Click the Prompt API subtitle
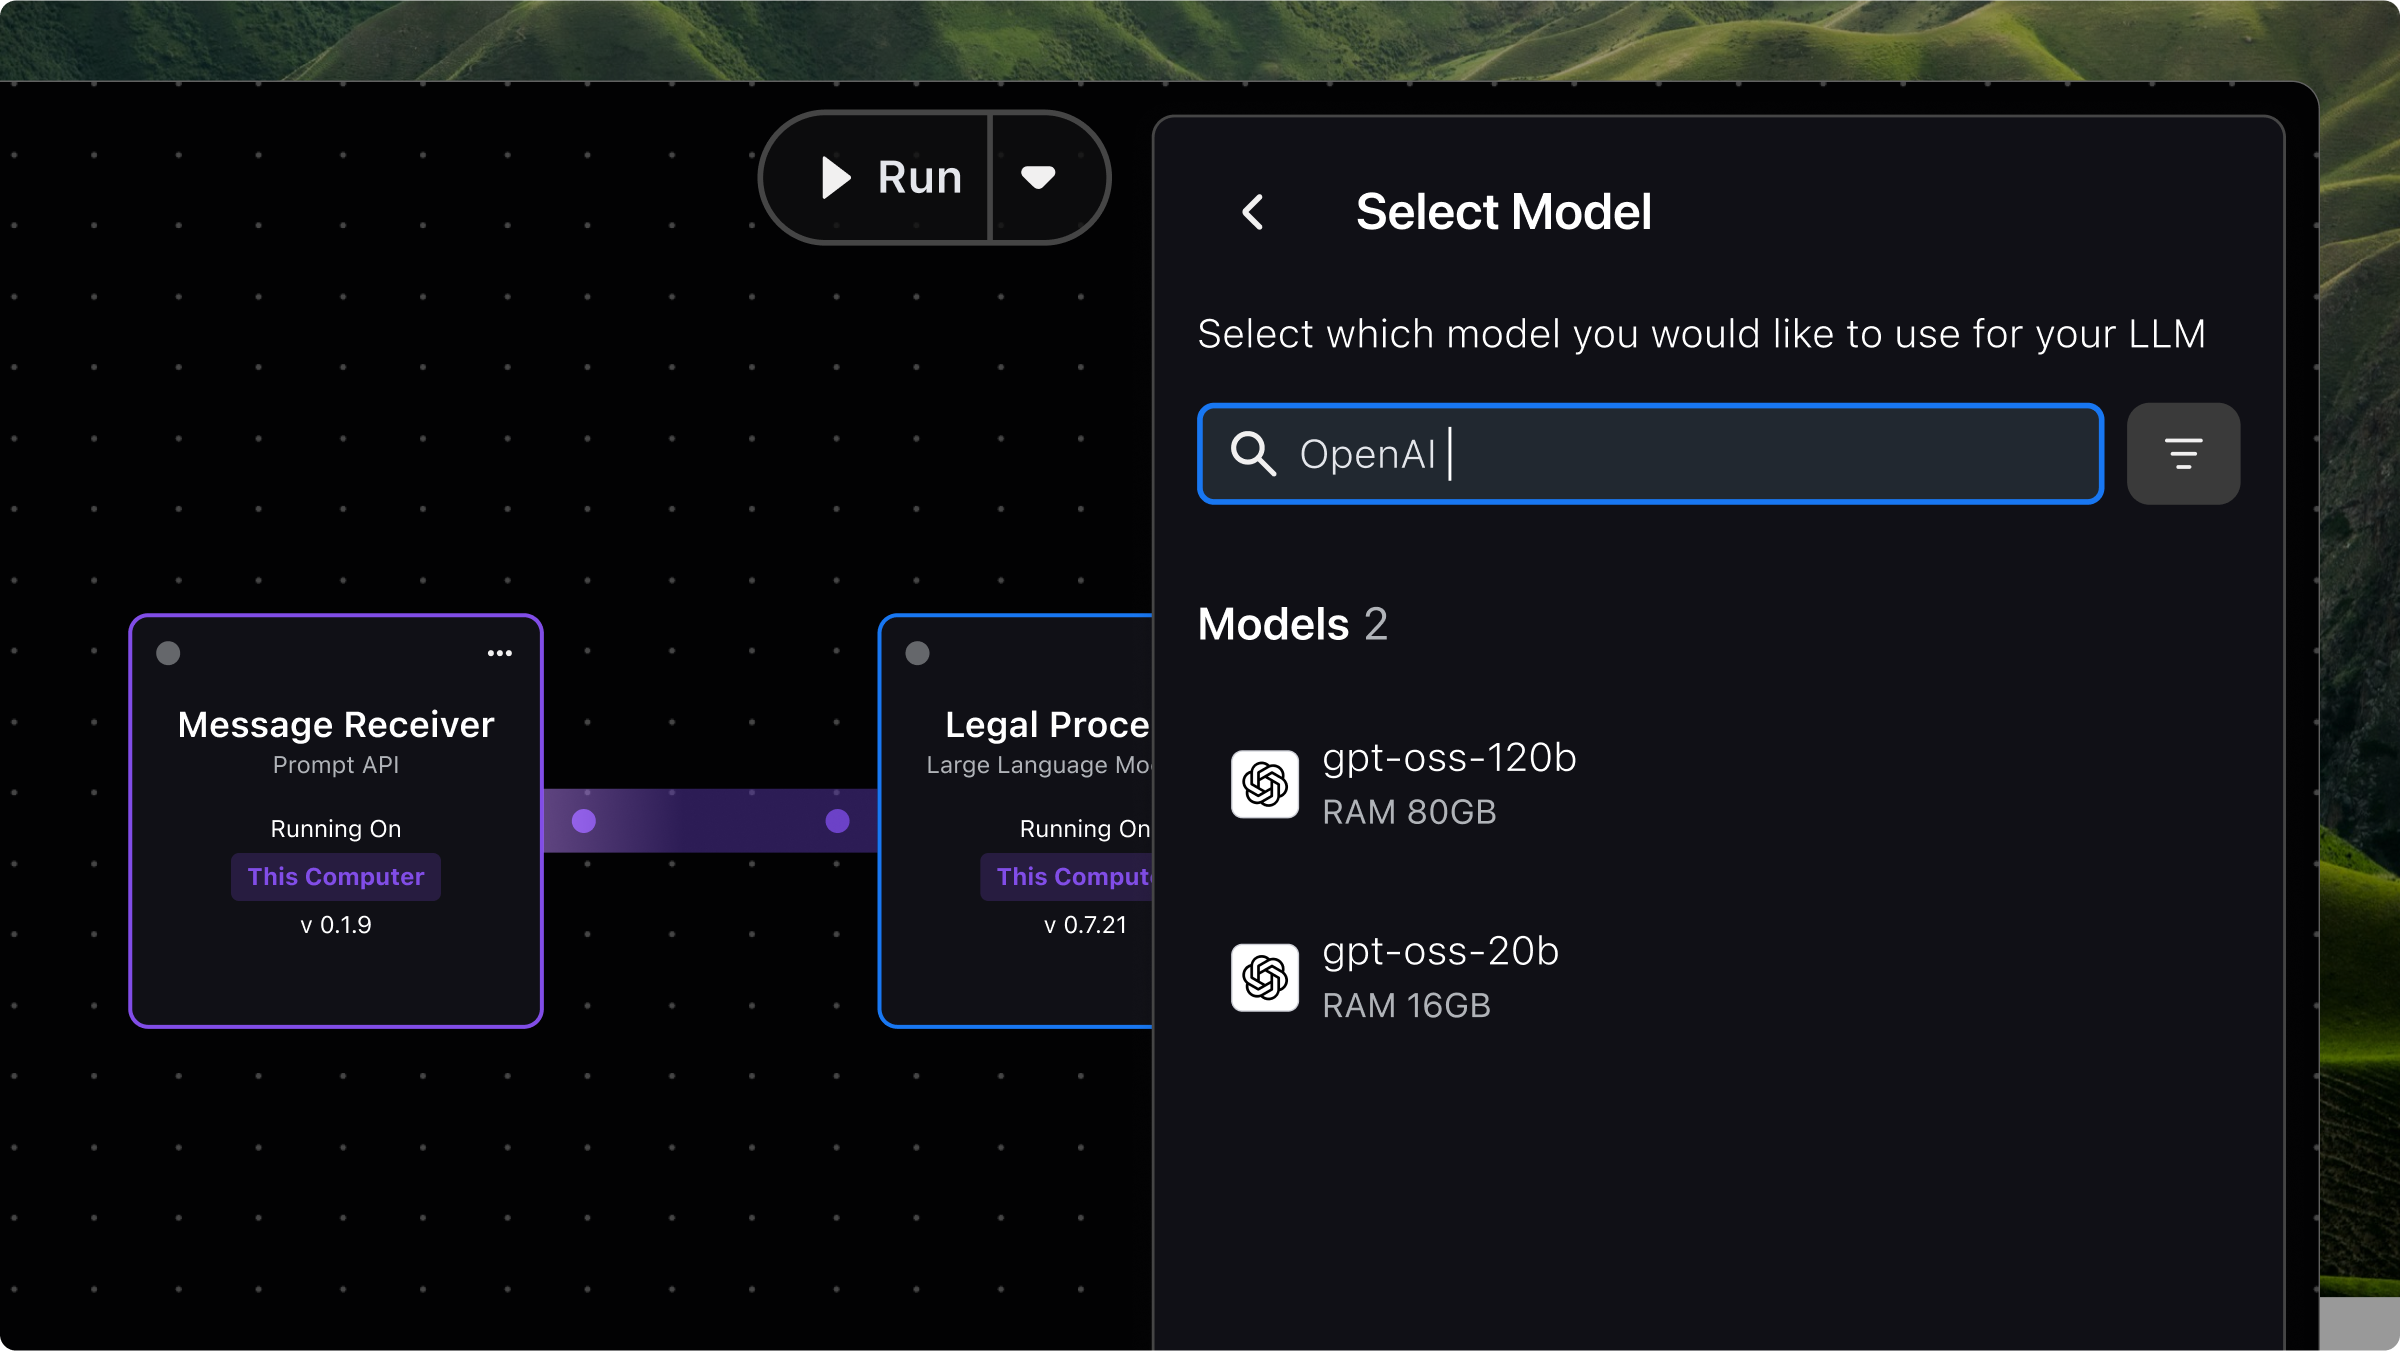This screenshot has height=1351, width=2400. [336, 765]
